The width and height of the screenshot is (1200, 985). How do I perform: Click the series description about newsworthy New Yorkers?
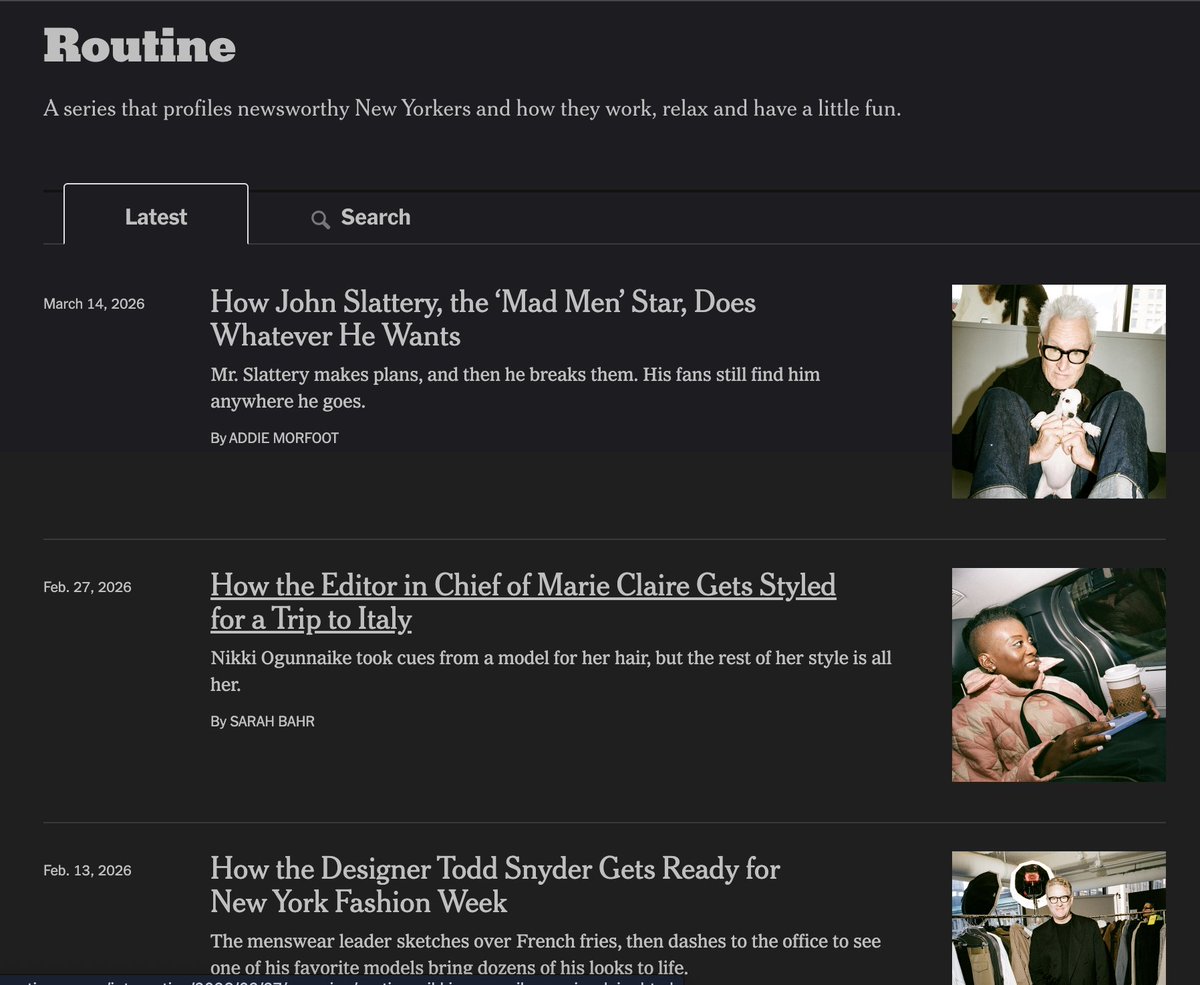tap(472, 108)
